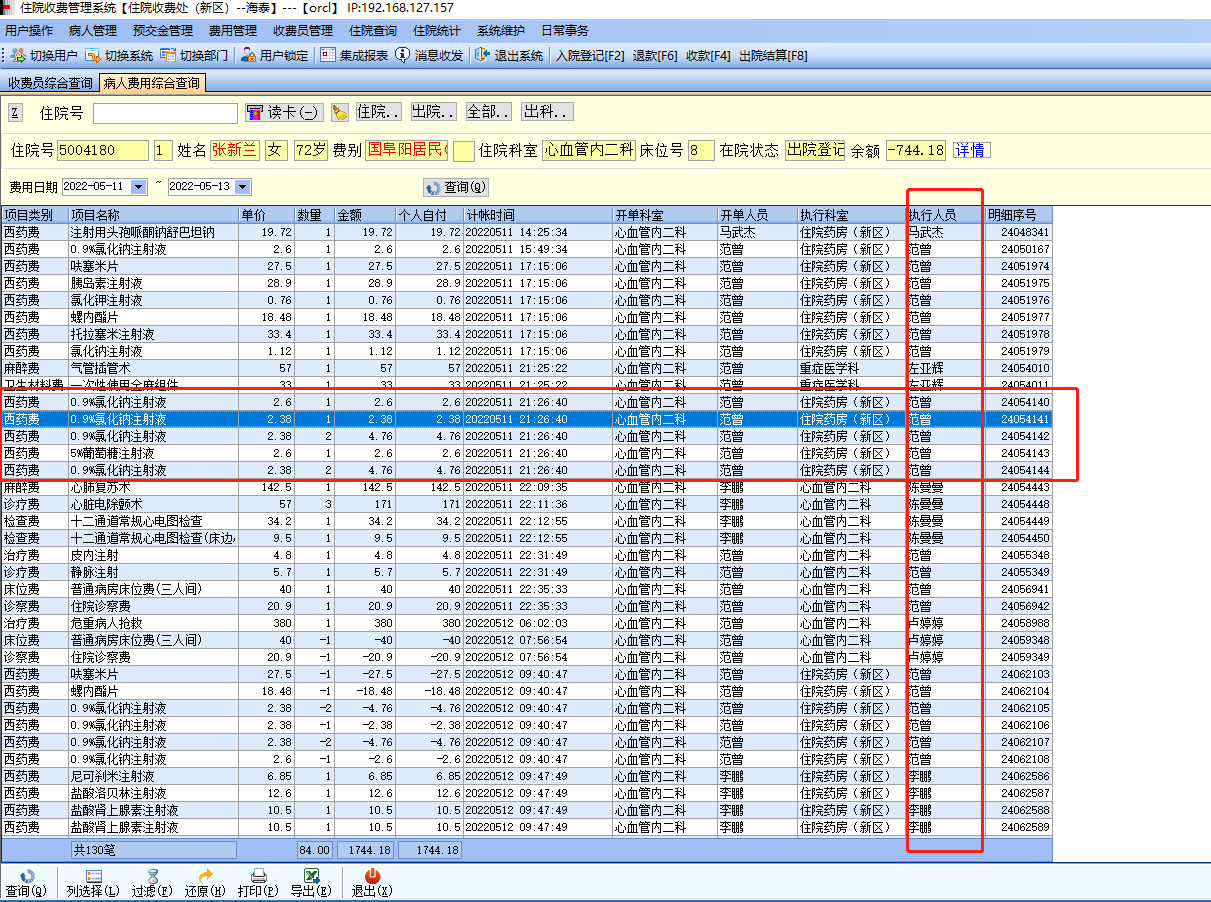Click the 切换用户 (switch user) toolbar icon

tap(18, 55)
